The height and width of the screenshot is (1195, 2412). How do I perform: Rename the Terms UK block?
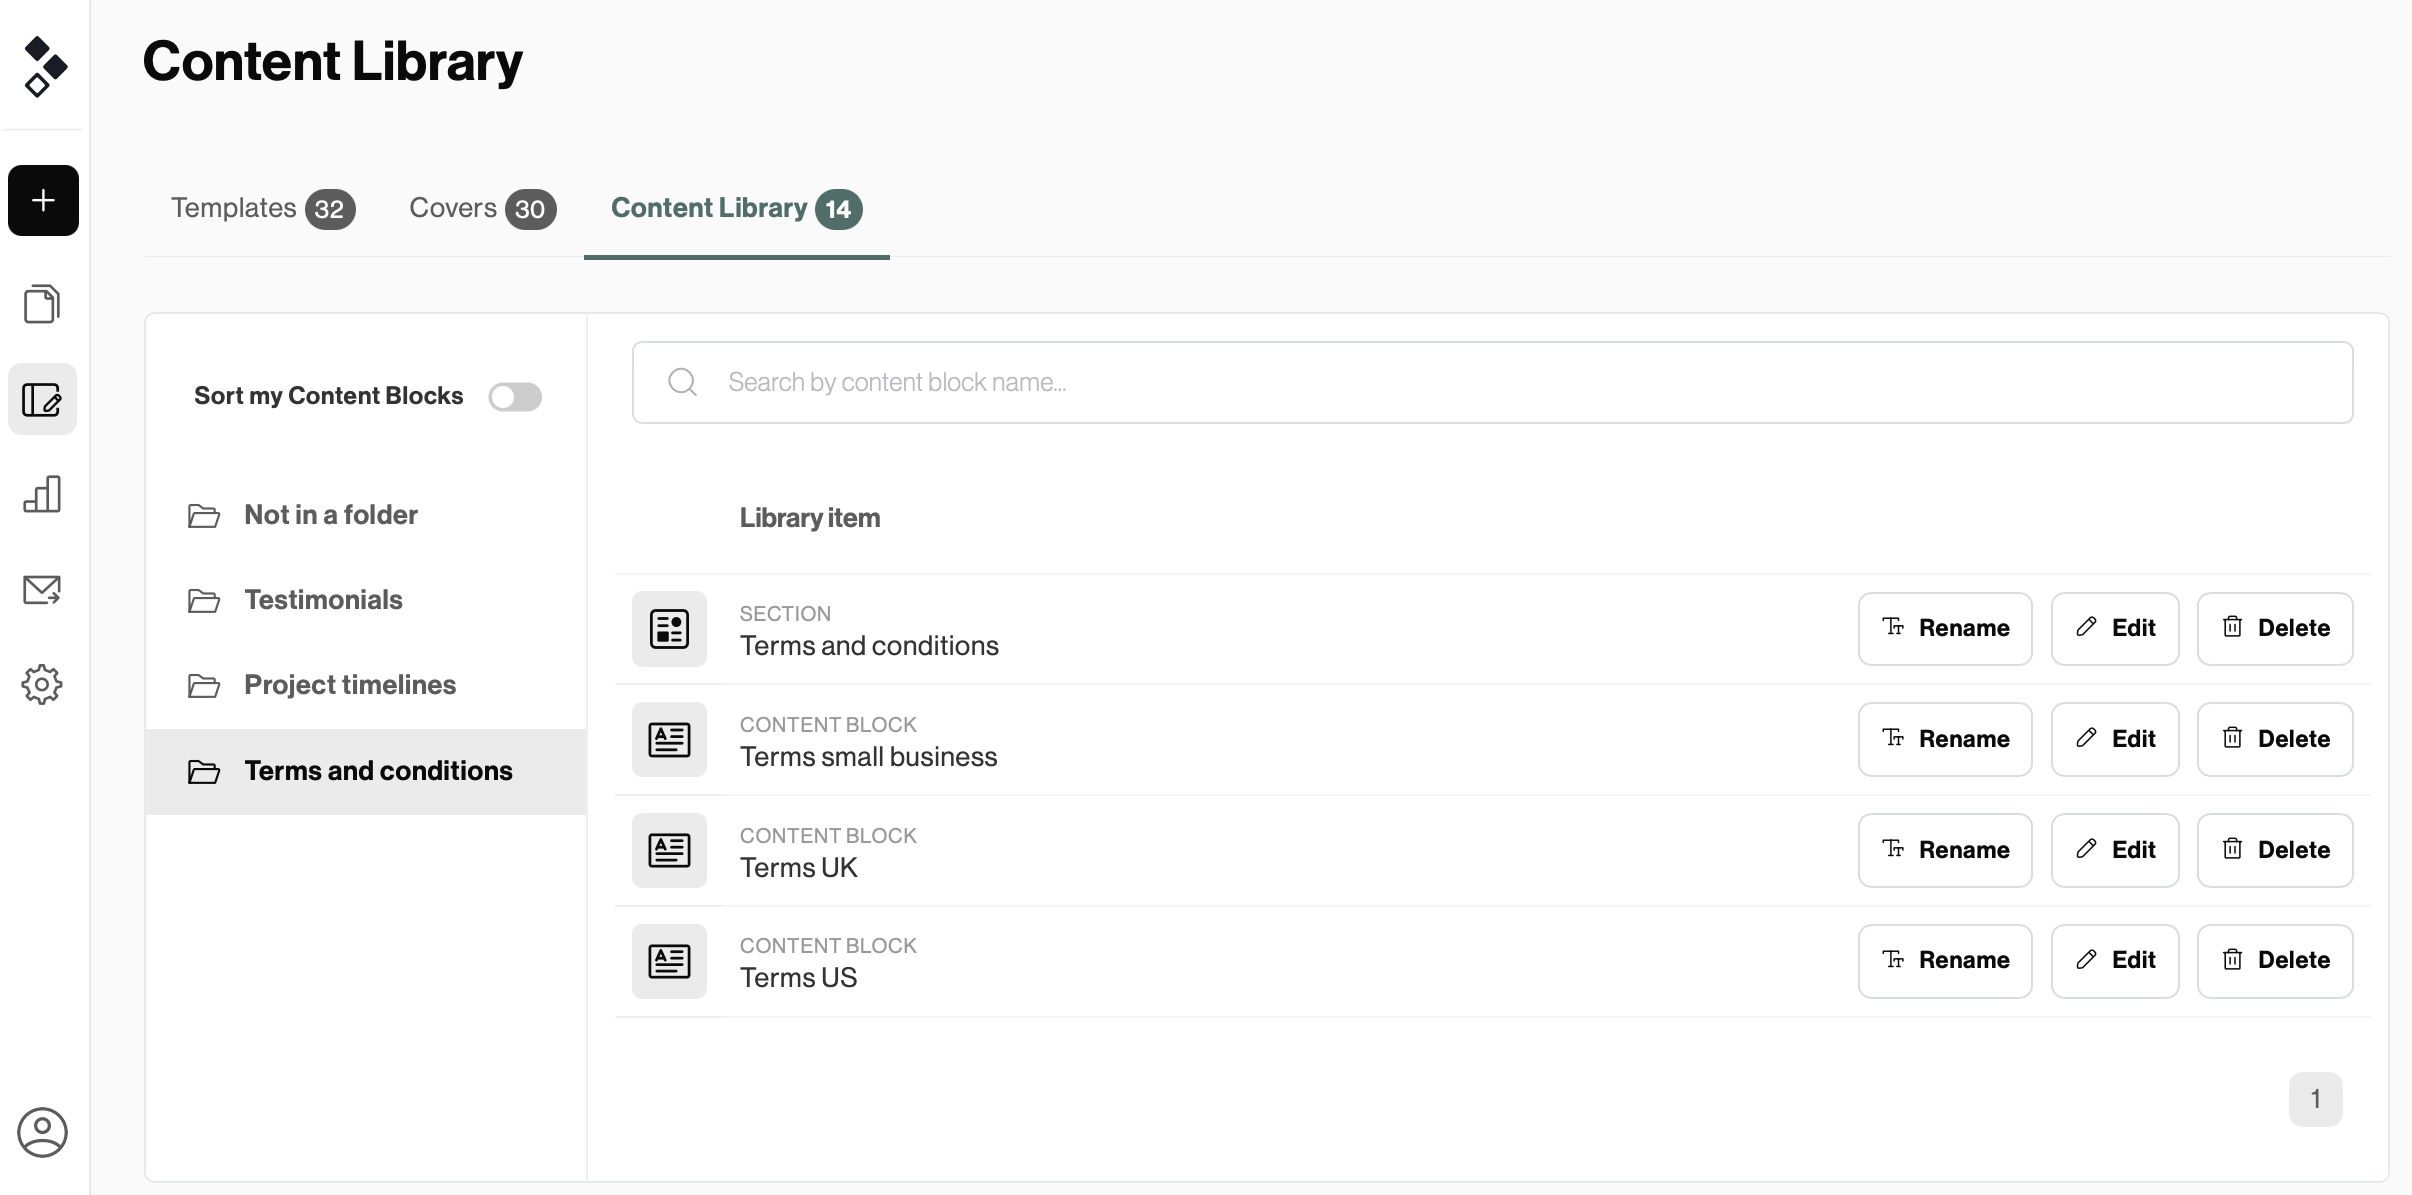pos(1945,851)
